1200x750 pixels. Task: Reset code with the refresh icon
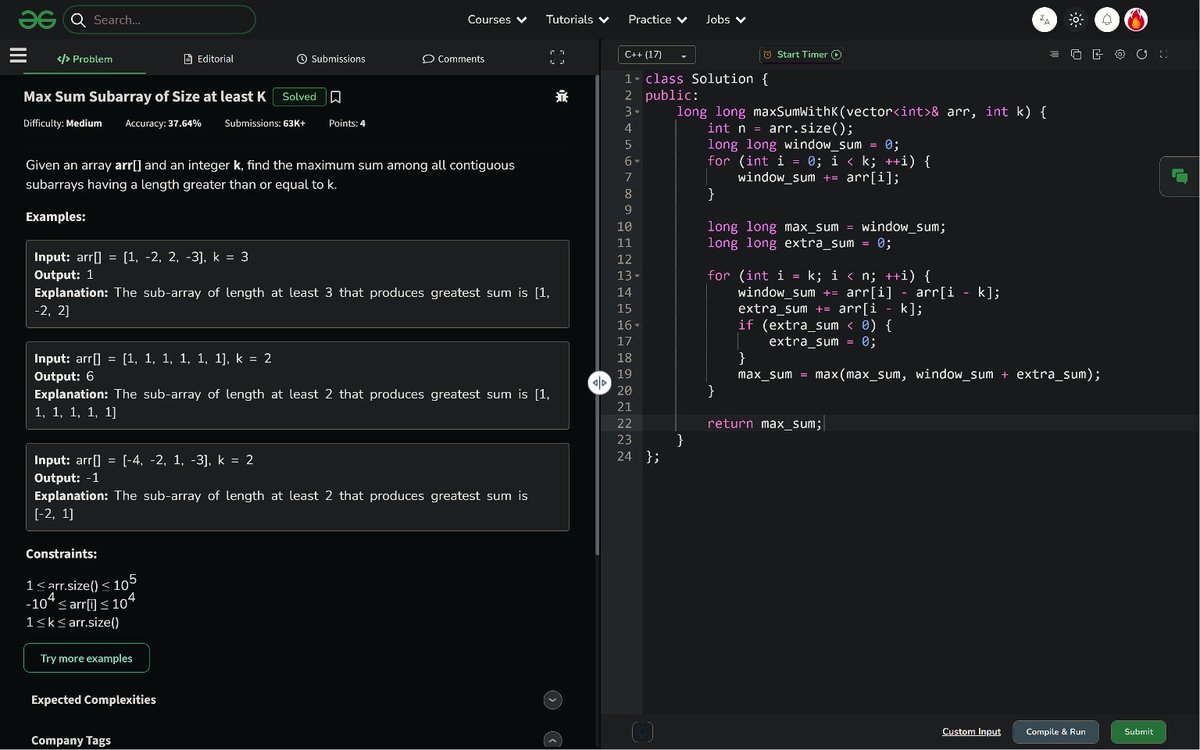[1141, 54]
